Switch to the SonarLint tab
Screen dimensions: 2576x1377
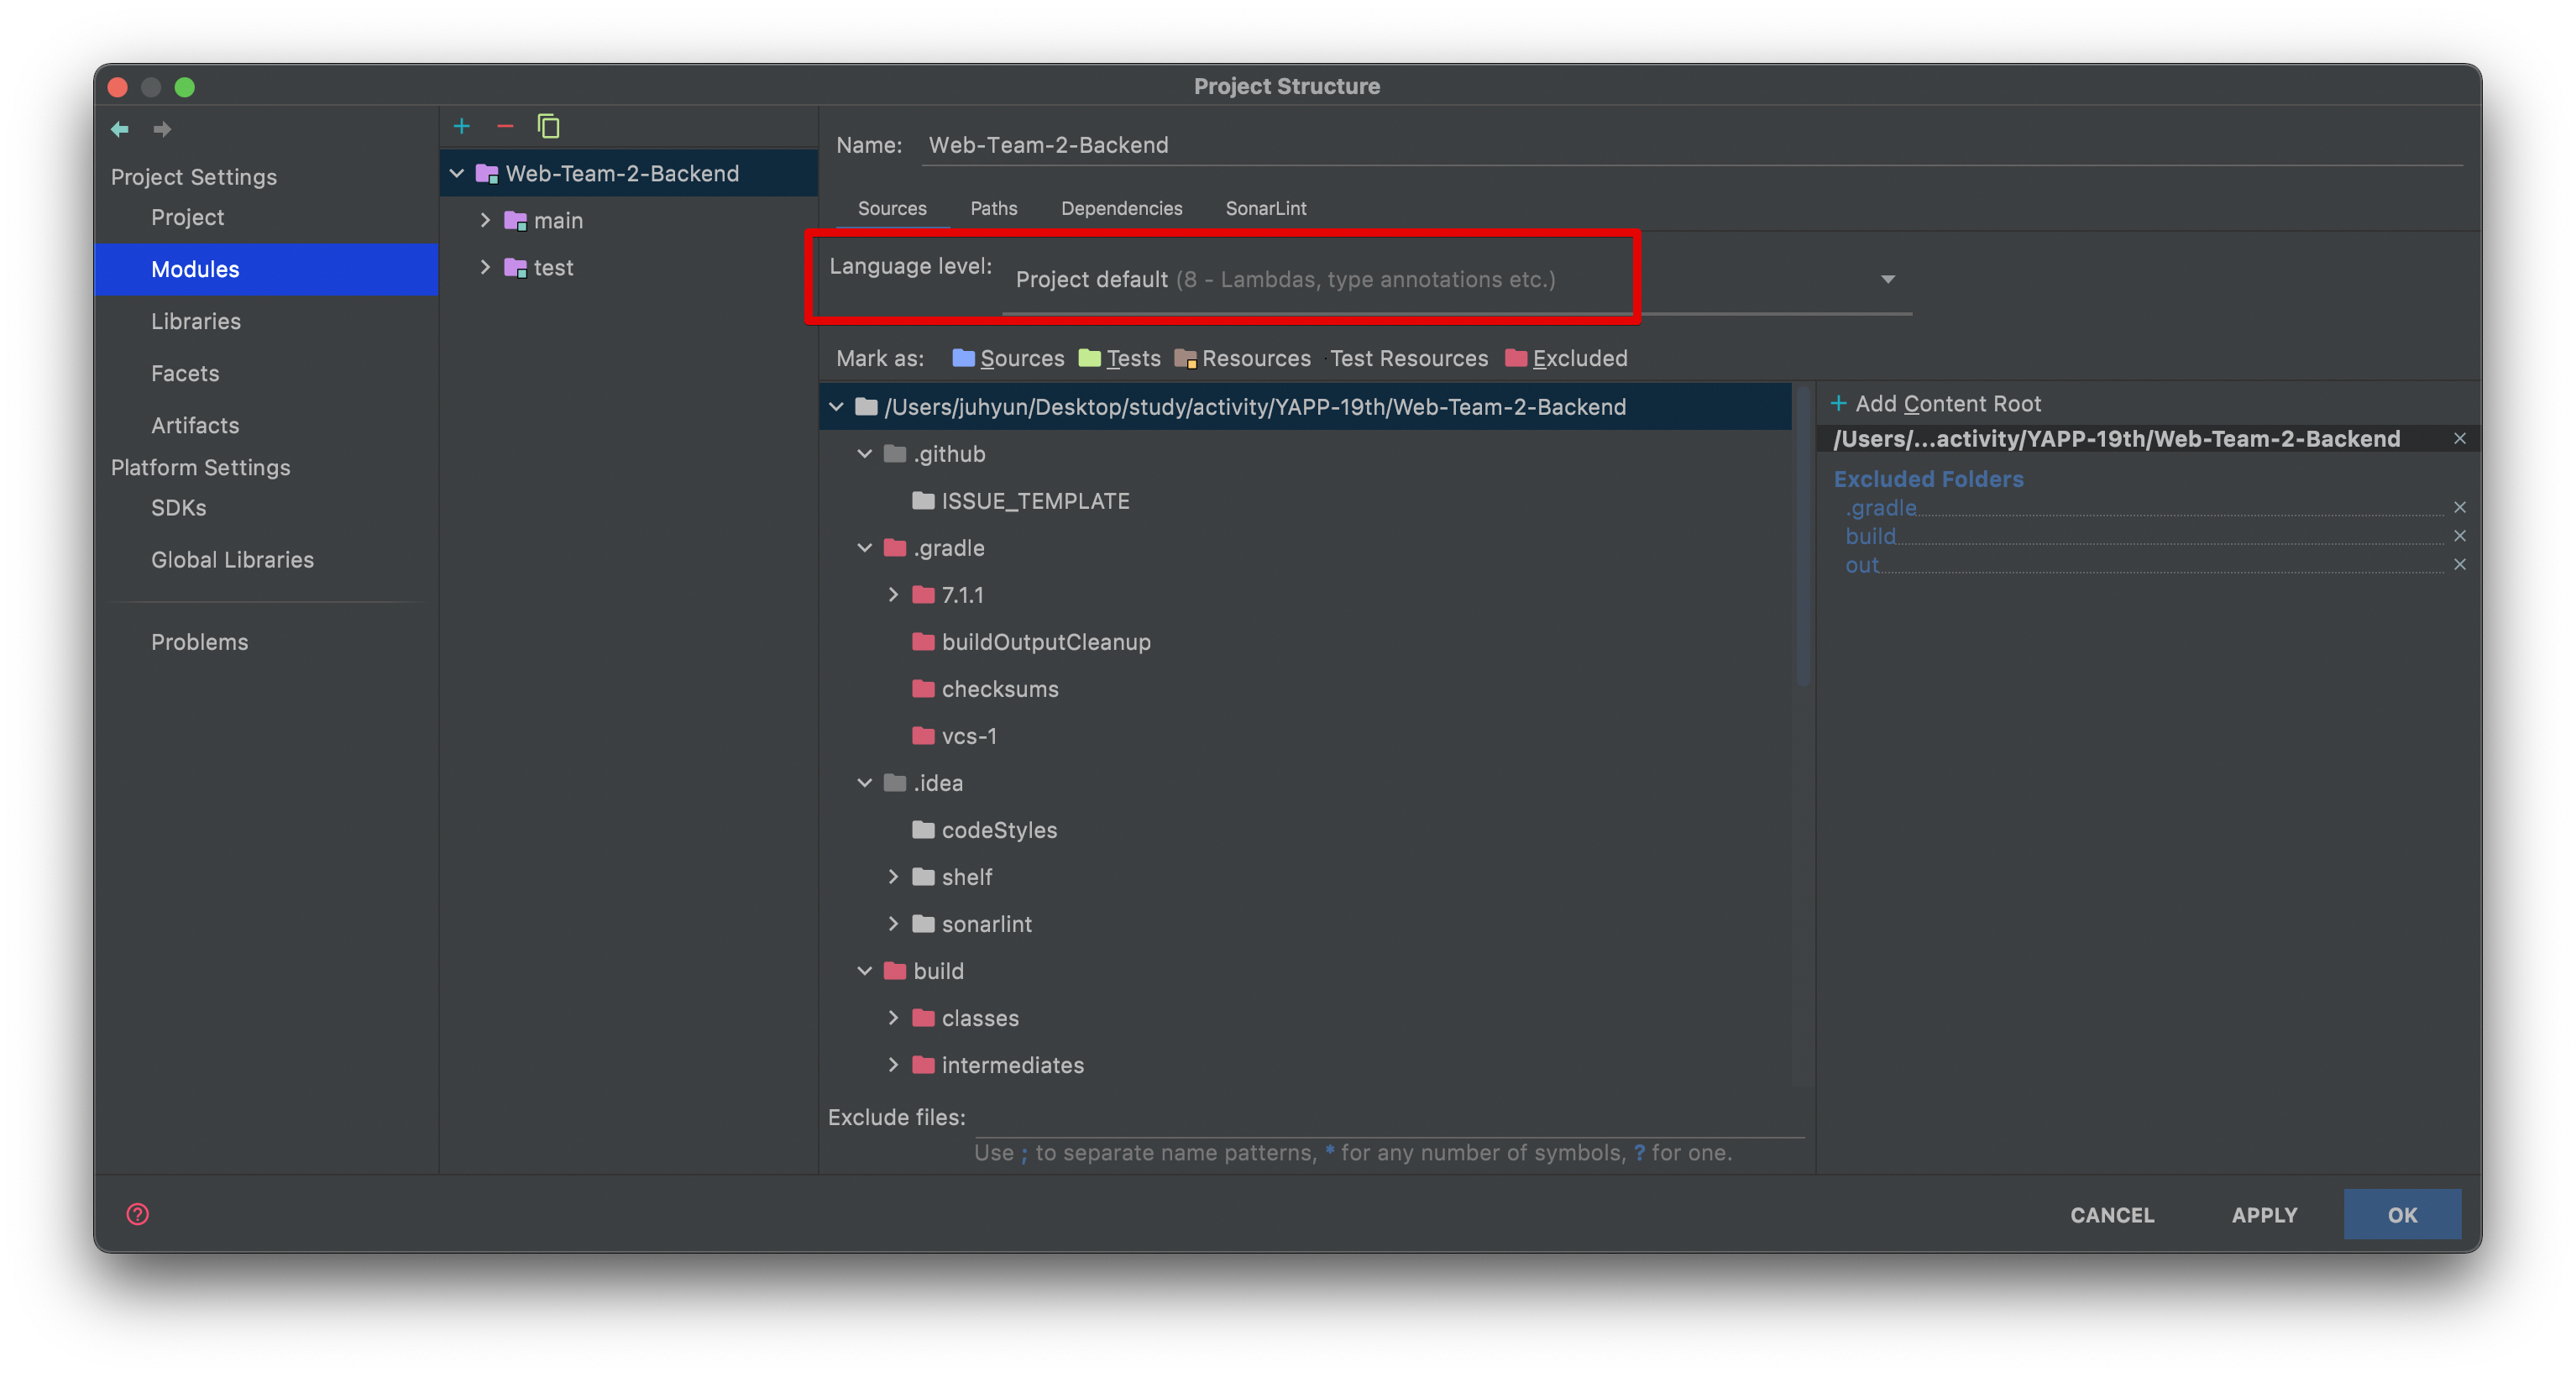(1265, 208)
